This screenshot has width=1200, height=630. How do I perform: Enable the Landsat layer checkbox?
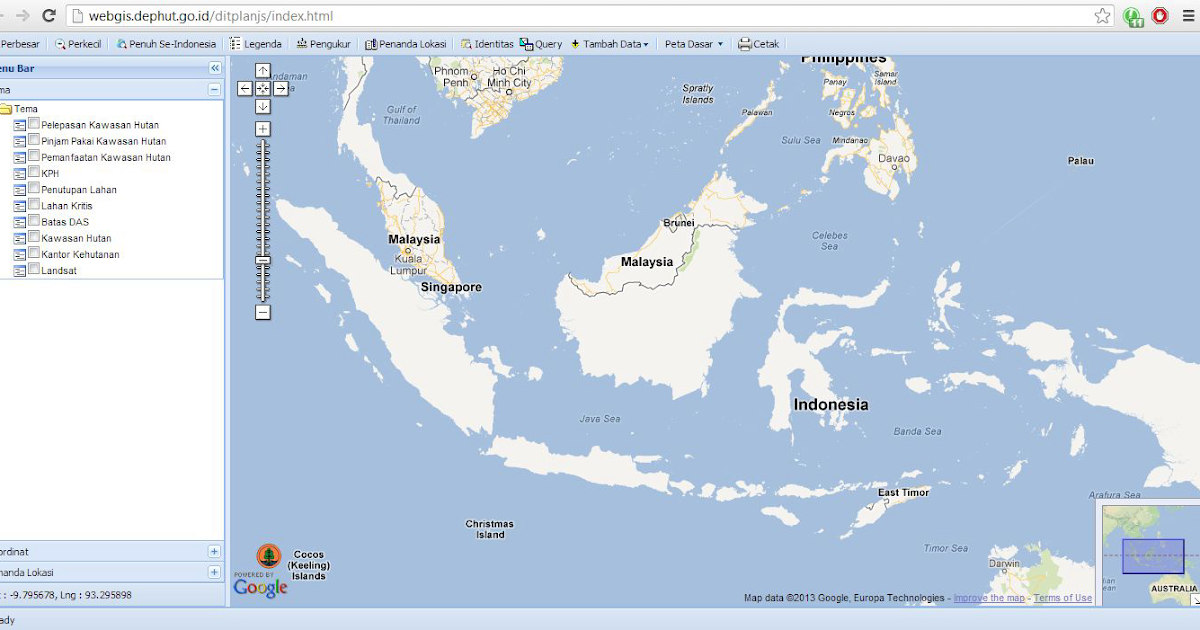pyautogui.click(x=34, y=270)
